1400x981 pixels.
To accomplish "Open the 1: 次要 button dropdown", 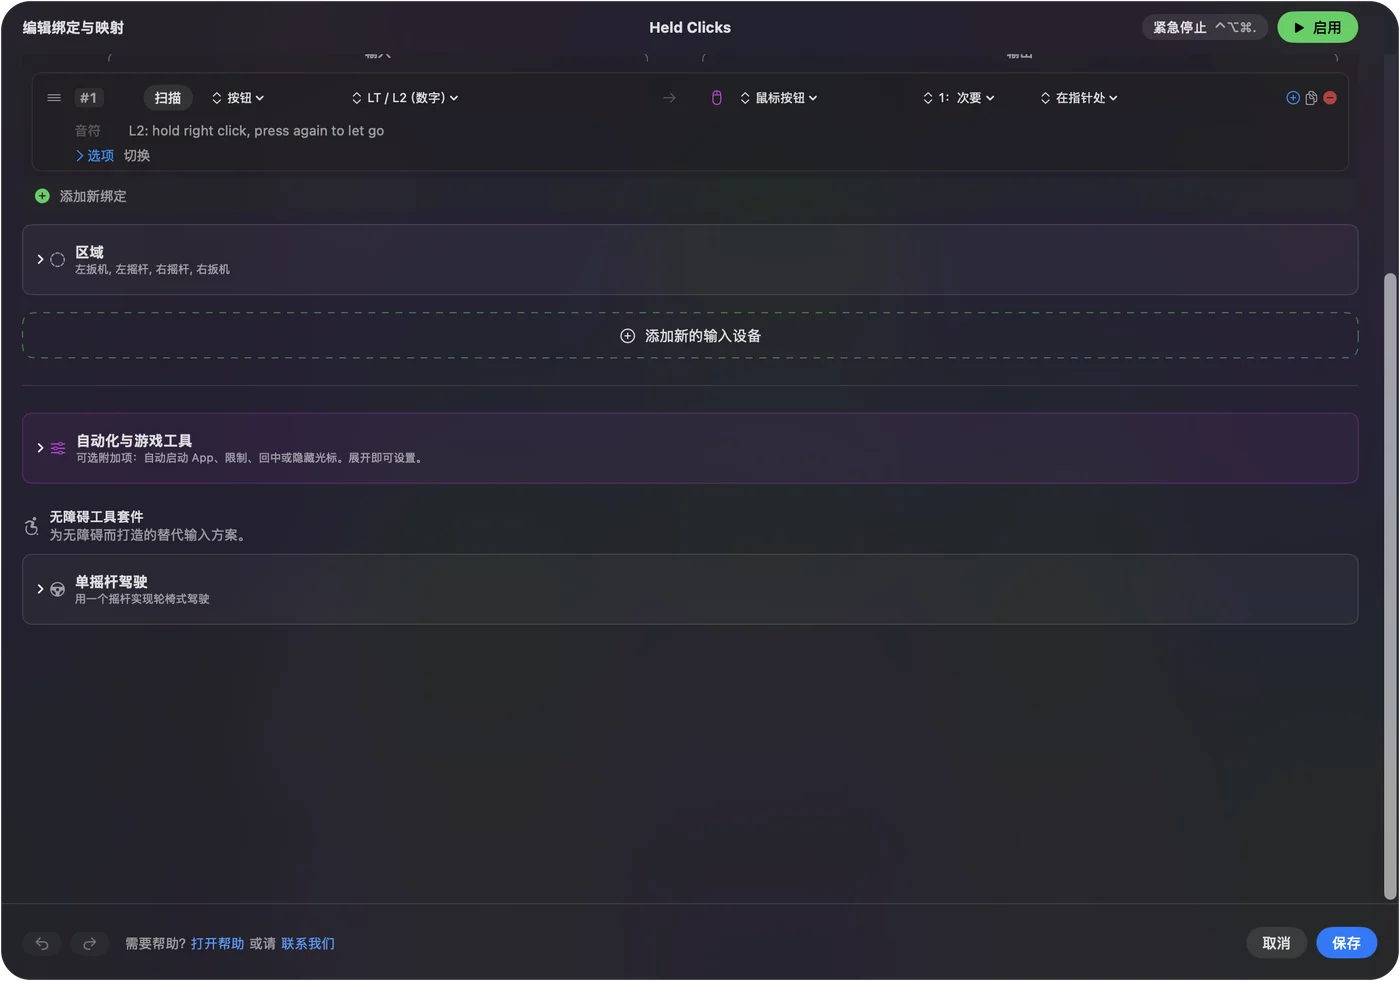I will pos(959,98).
